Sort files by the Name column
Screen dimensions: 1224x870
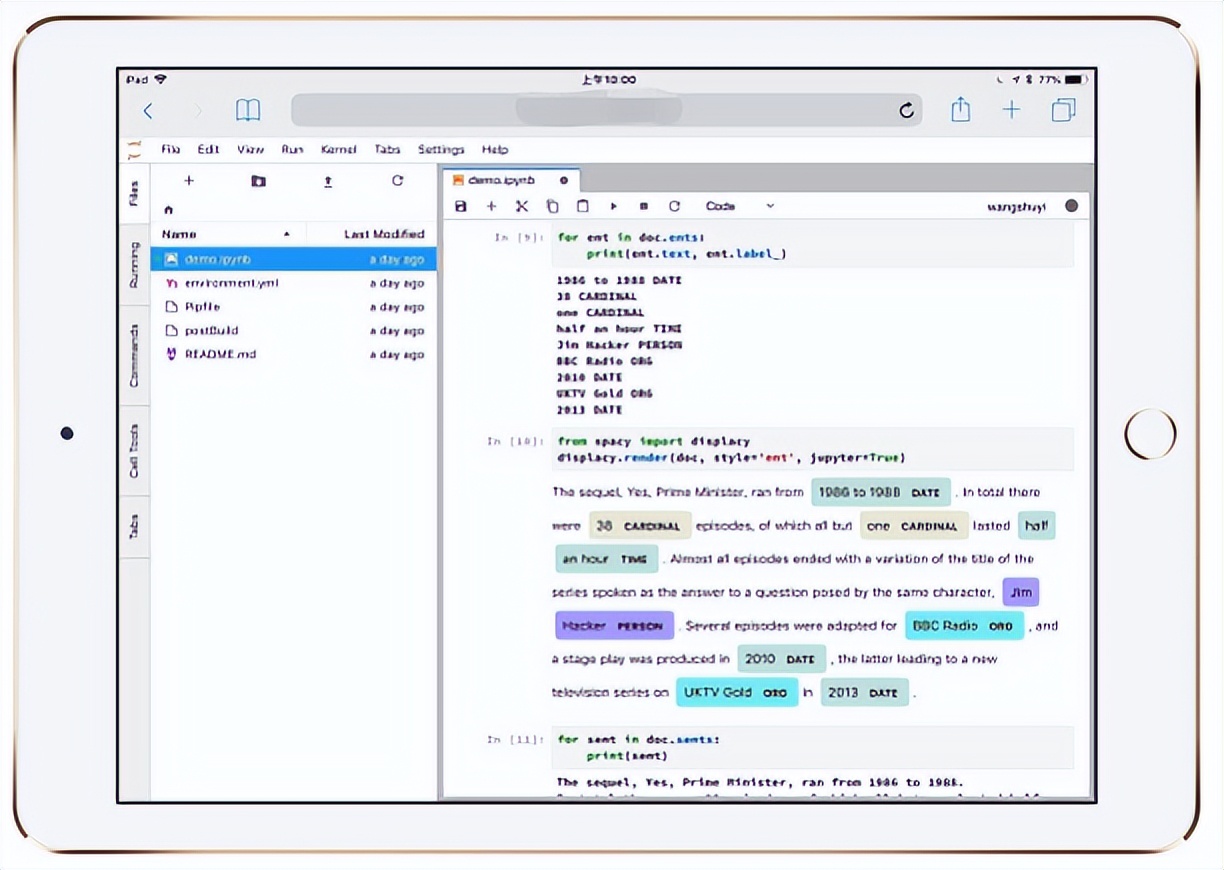pyautogui.click(x=180, y=234)
